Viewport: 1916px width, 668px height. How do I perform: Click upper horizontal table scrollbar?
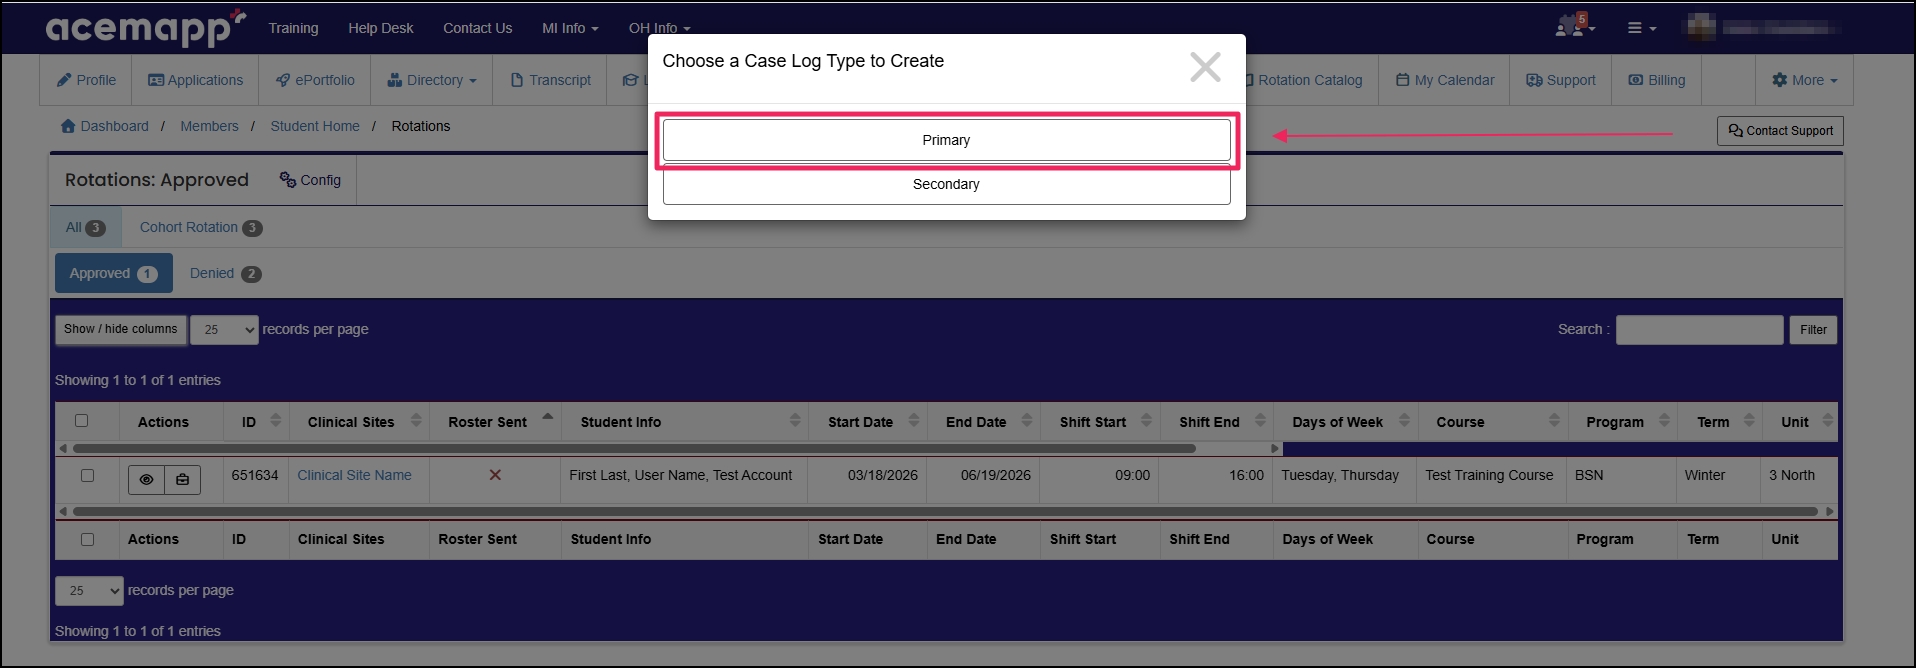click(634, 448)
